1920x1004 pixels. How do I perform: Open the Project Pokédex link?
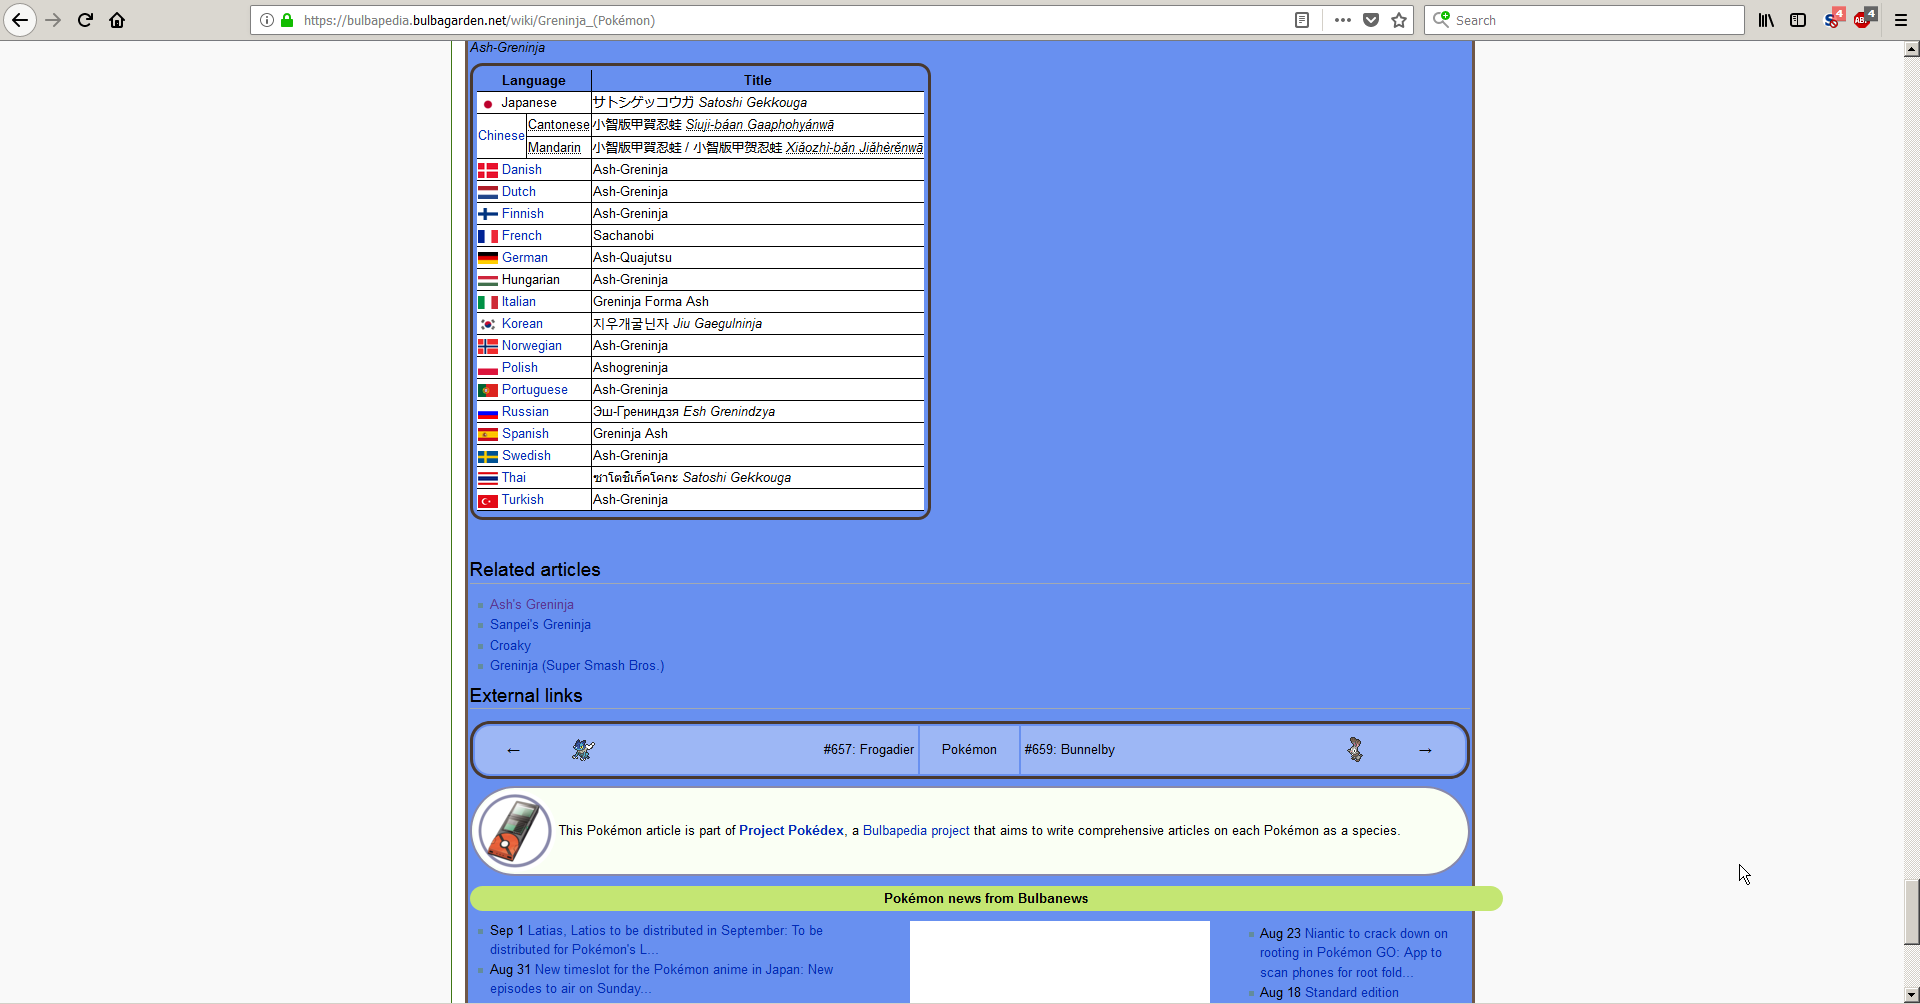click(x=791, y=831)
